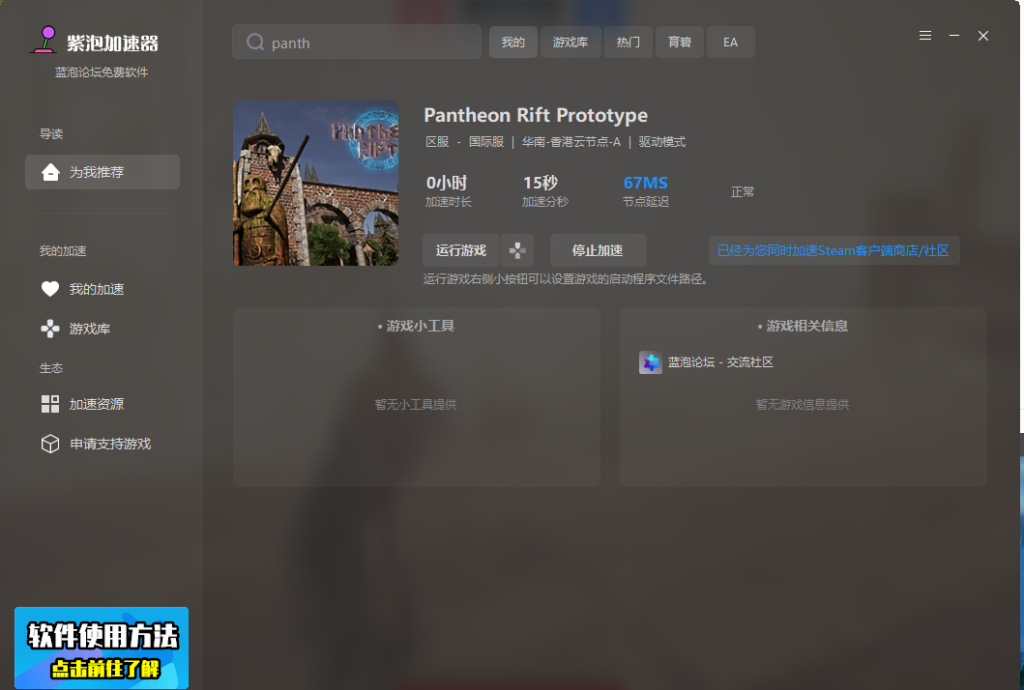Switch to the 热门 tab
The height and width of the screenshot is (690, 1024).
pos(628,42)
